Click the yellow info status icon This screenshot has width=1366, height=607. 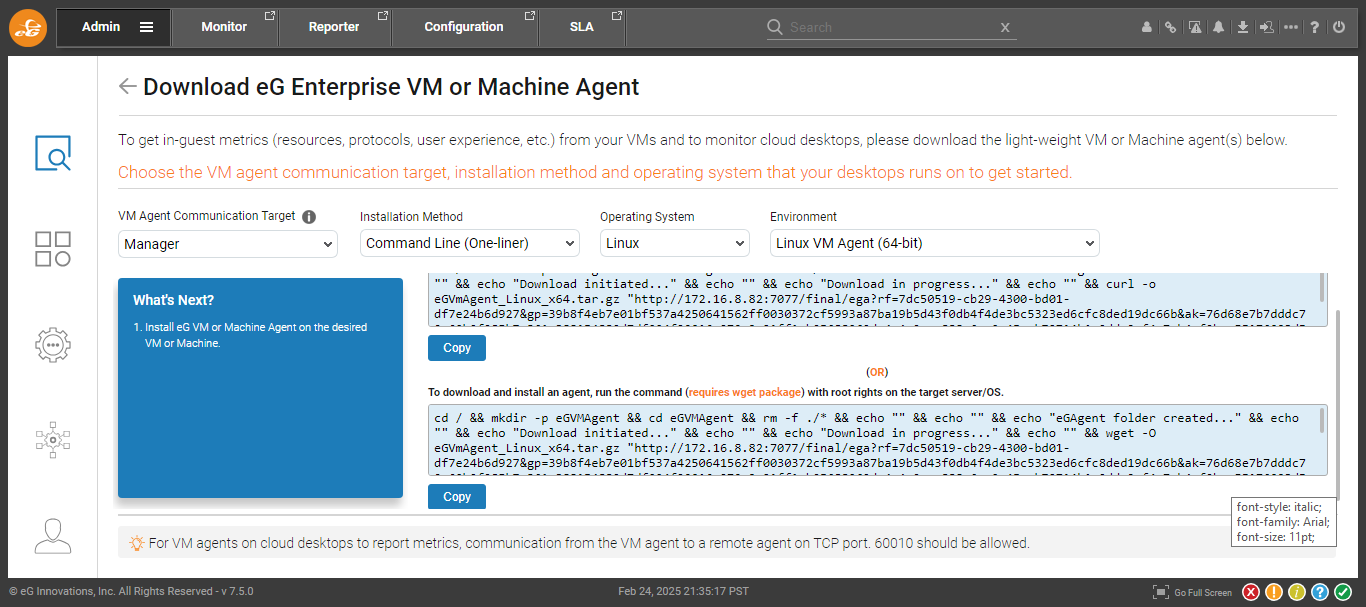coord(1297,592)
